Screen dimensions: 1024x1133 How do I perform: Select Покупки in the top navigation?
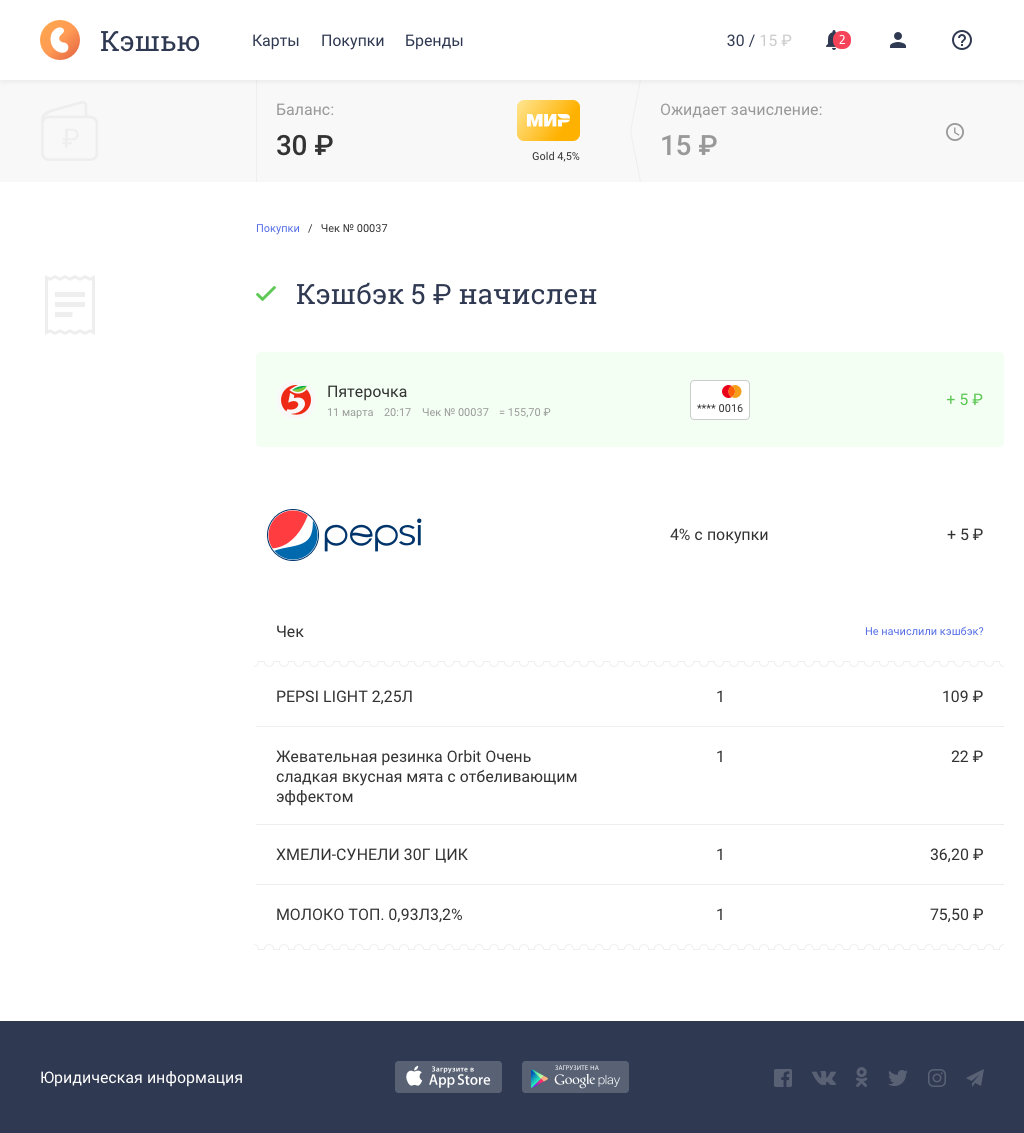pos(353,40)
